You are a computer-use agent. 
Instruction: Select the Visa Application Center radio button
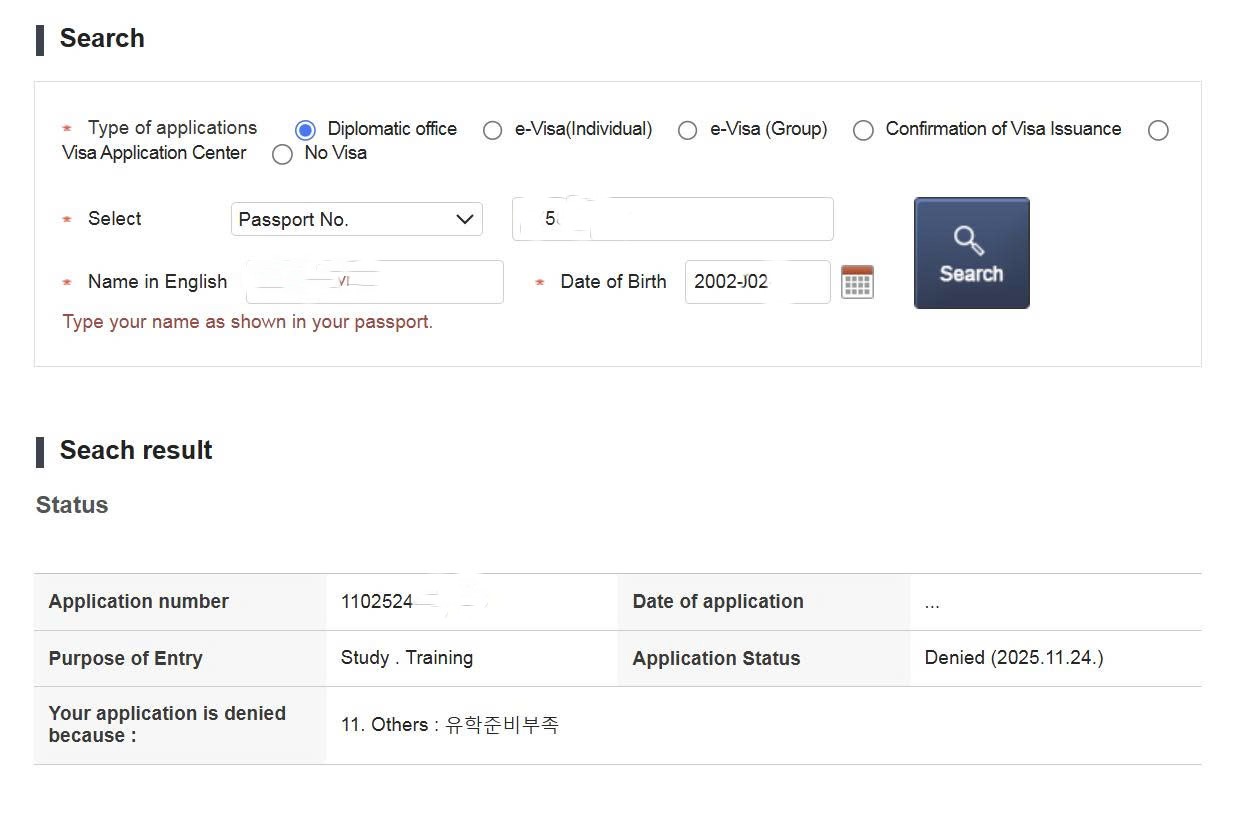[x=1158, y=130]
